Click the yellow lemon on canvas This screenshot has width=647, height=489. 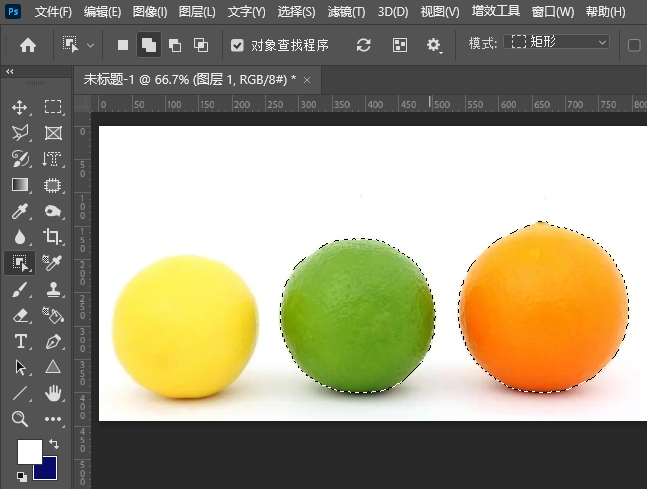coord(185,326)
